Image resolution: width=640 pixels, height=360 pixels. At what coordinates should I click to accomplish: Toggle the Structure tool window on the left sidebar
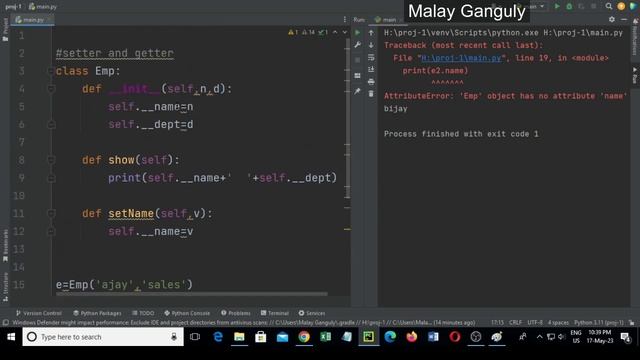(5, 287)
